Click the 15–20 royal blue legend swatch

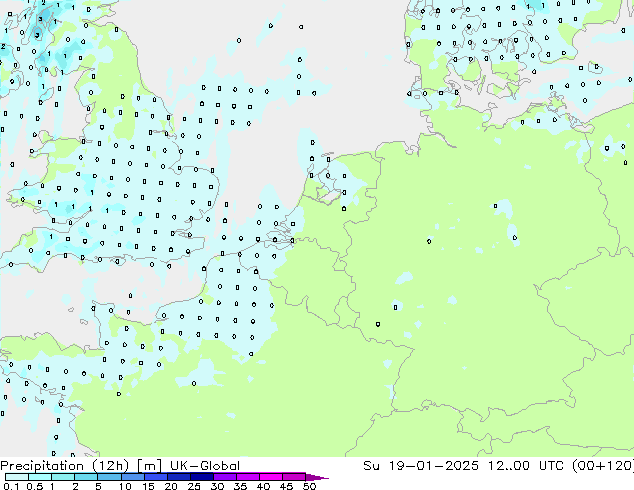pyautogui.click(x=155, y=477)
